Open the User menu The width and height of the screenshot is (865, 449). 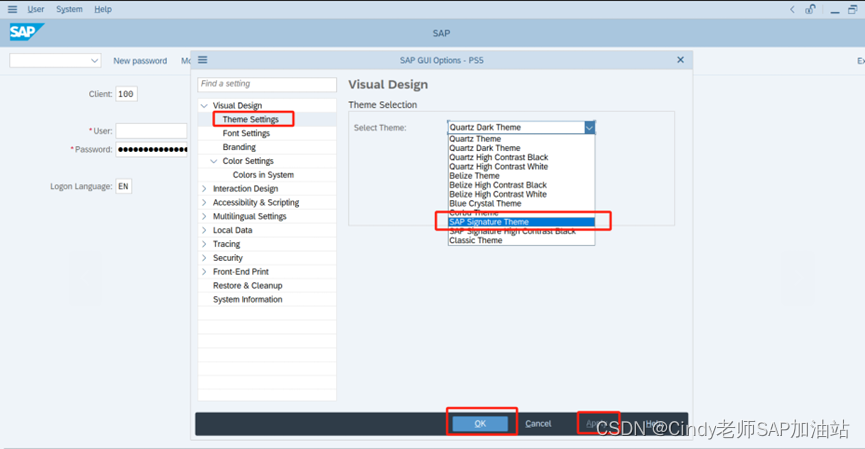(36, 9)
